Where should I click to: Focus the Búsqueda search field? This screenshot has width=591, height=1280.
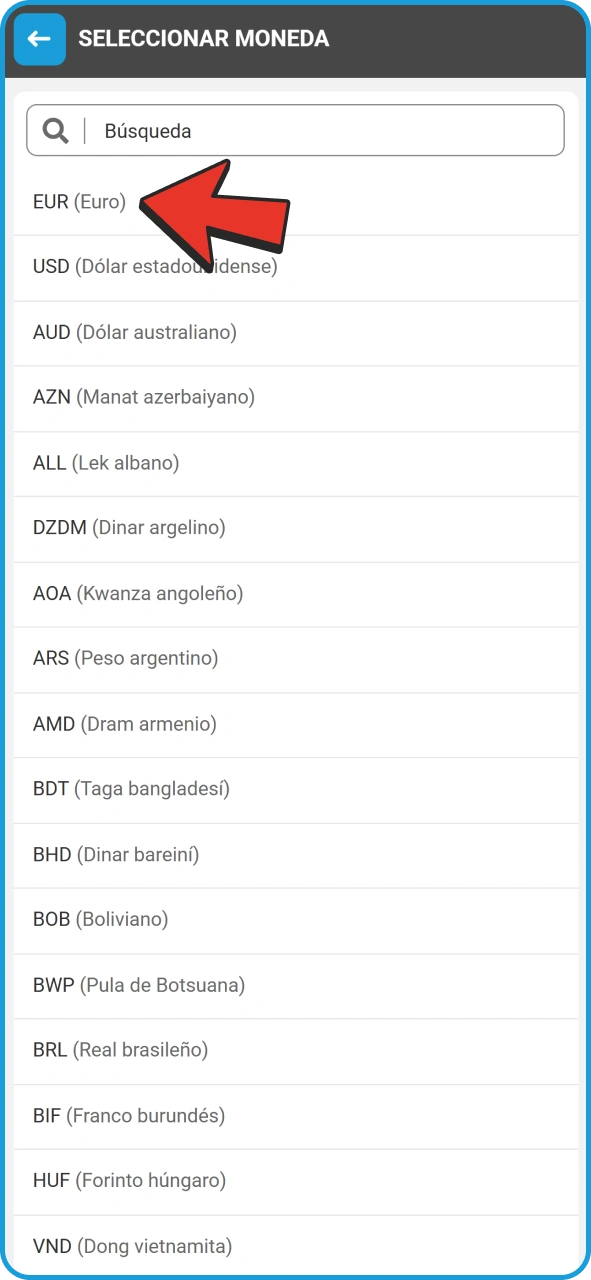click(x=295, y=131)
